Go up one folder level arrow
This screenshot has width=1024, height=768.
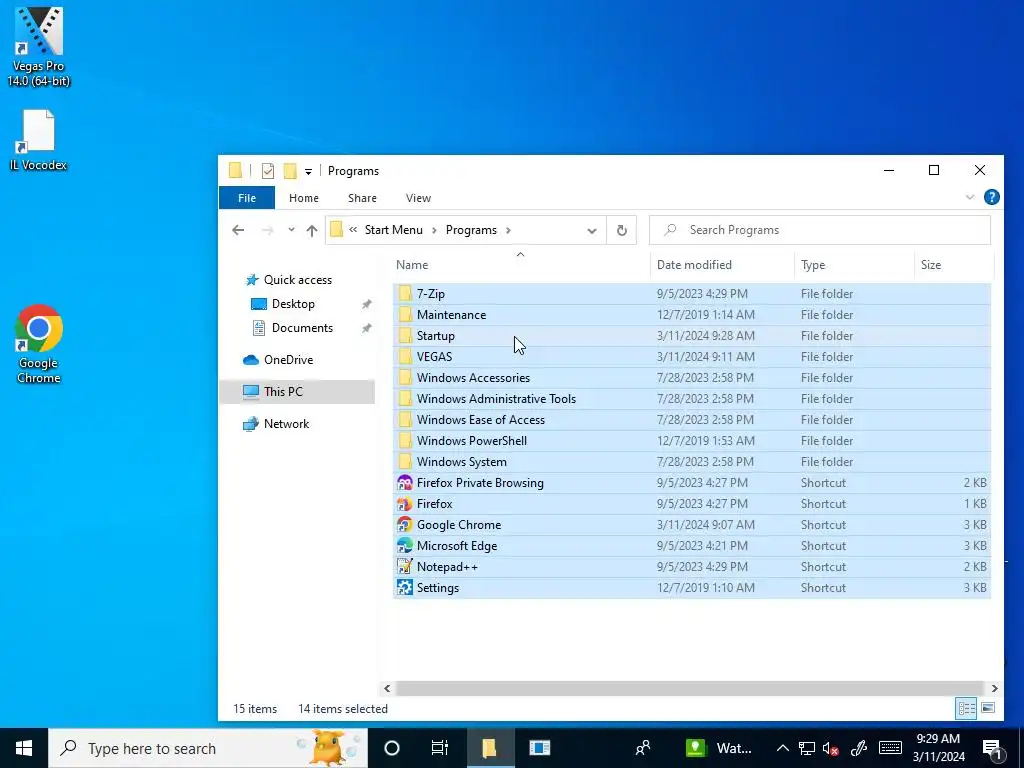(312, 230)
